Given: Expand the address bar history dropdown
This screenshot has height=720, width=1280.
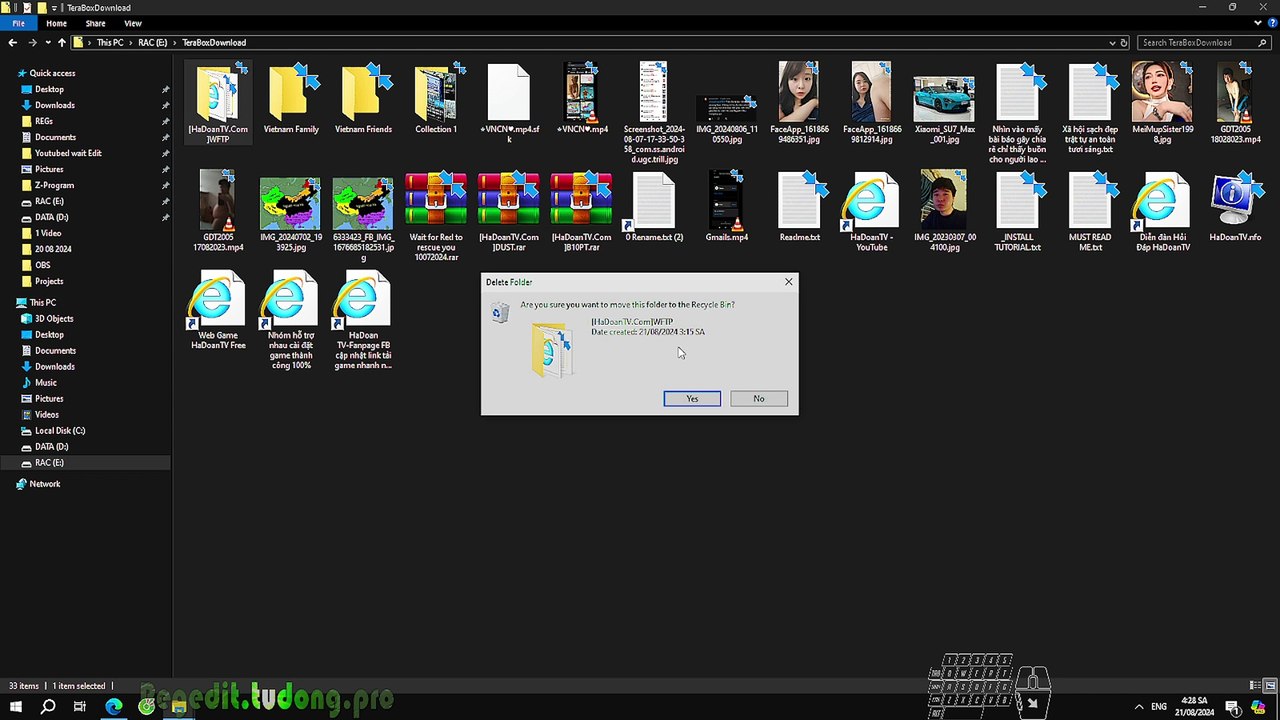Looking at the screenshot, I should (x=1112, y=43).
